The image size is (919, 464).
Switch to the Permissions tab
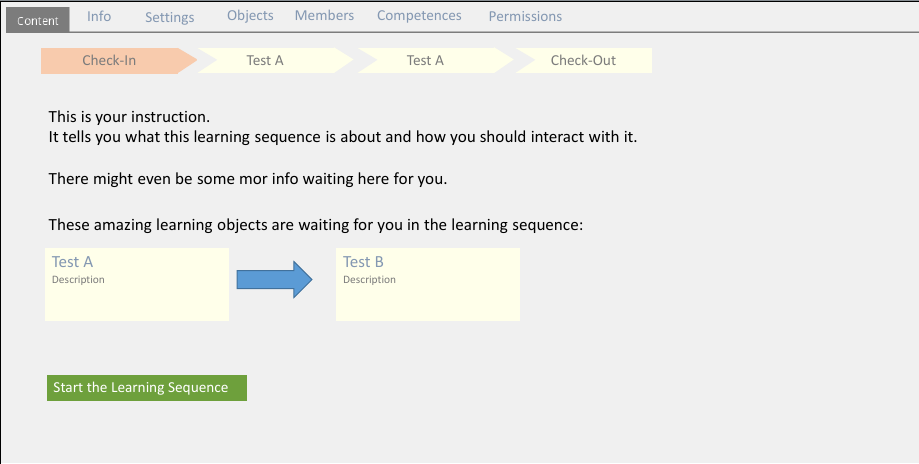[x=525, y=17]
